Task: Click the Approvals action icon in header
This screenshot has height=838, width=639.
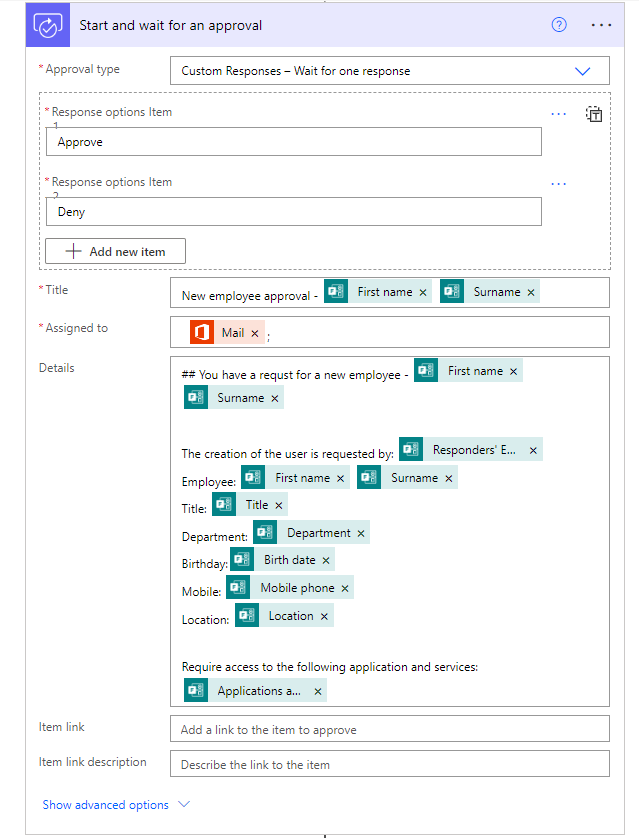Action: pos(48,25)
